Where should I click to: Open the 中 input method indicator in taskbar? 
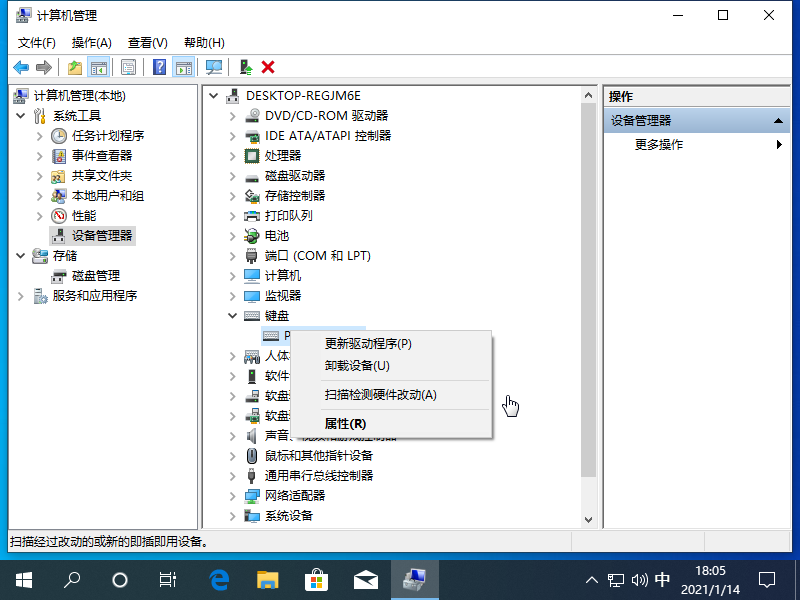(662, 579)
